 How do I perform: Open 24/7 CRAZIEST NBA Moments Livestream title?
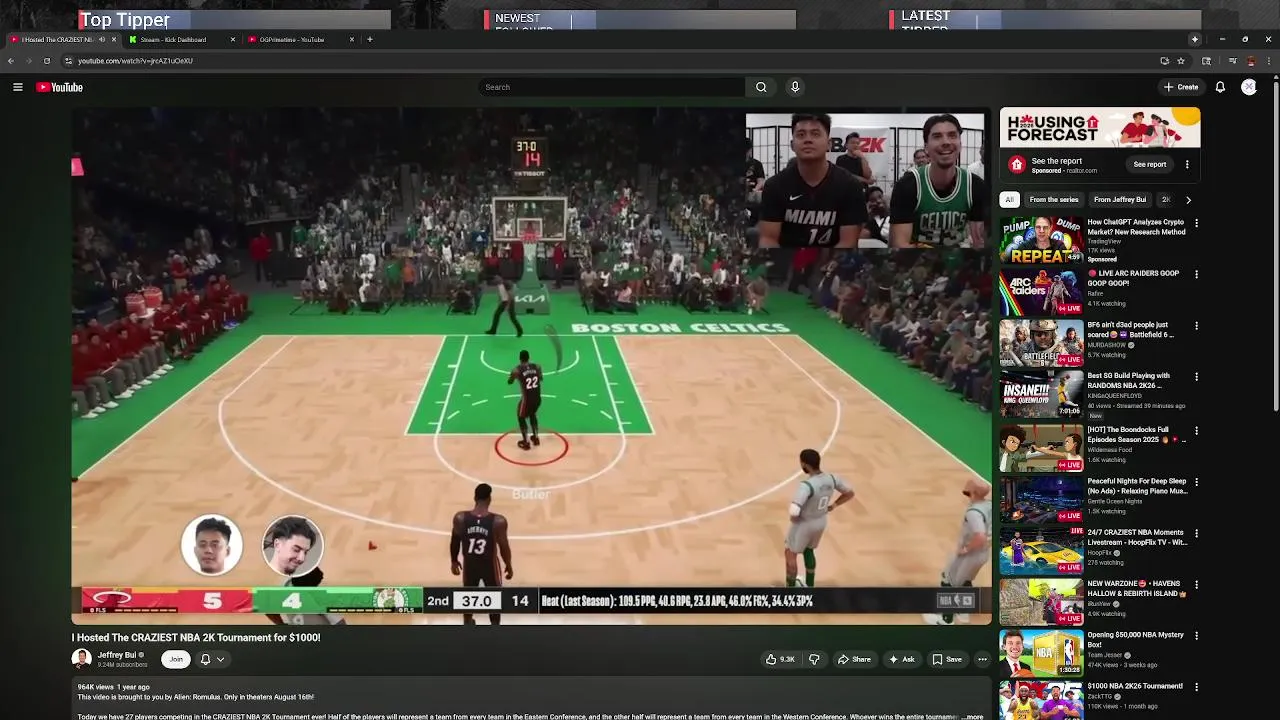(x=1137, y=537)
